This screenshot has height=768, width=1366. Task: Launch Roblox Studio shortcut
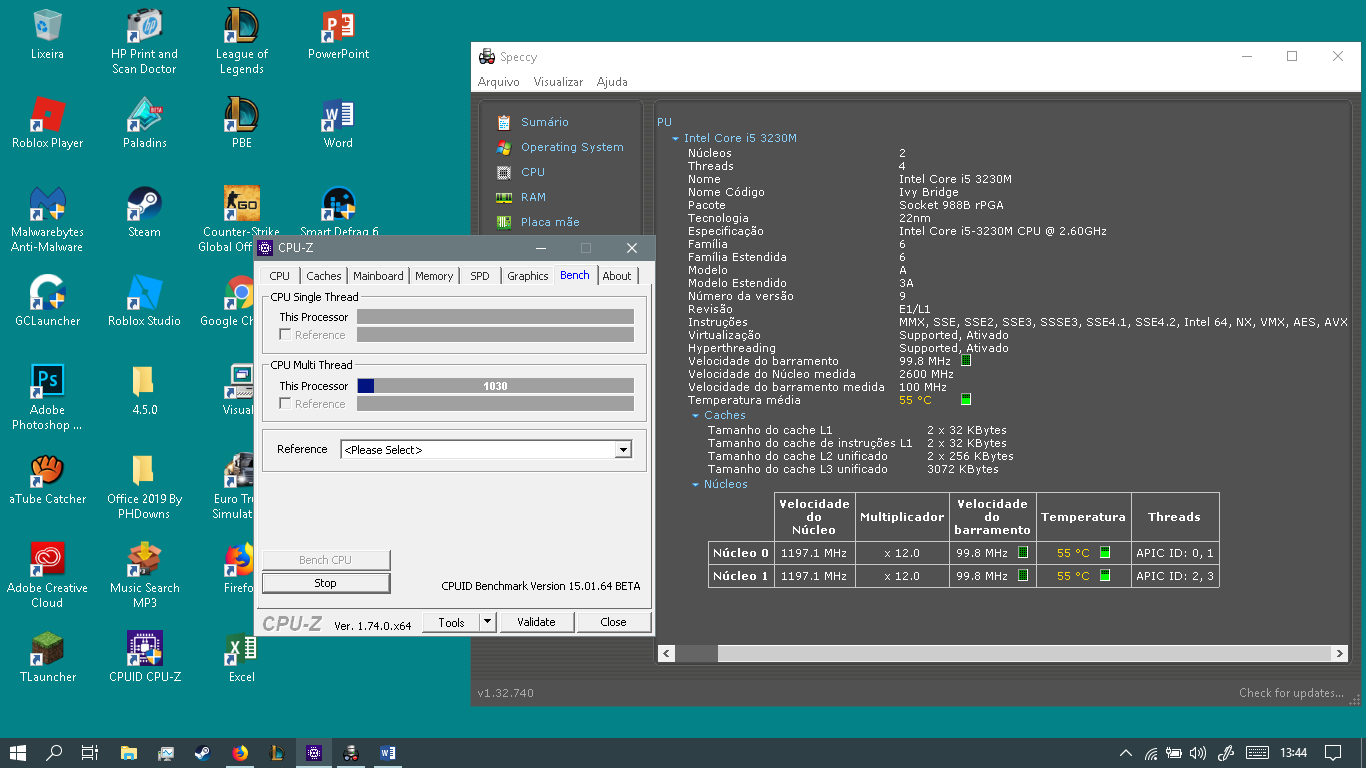pos(144,302)
